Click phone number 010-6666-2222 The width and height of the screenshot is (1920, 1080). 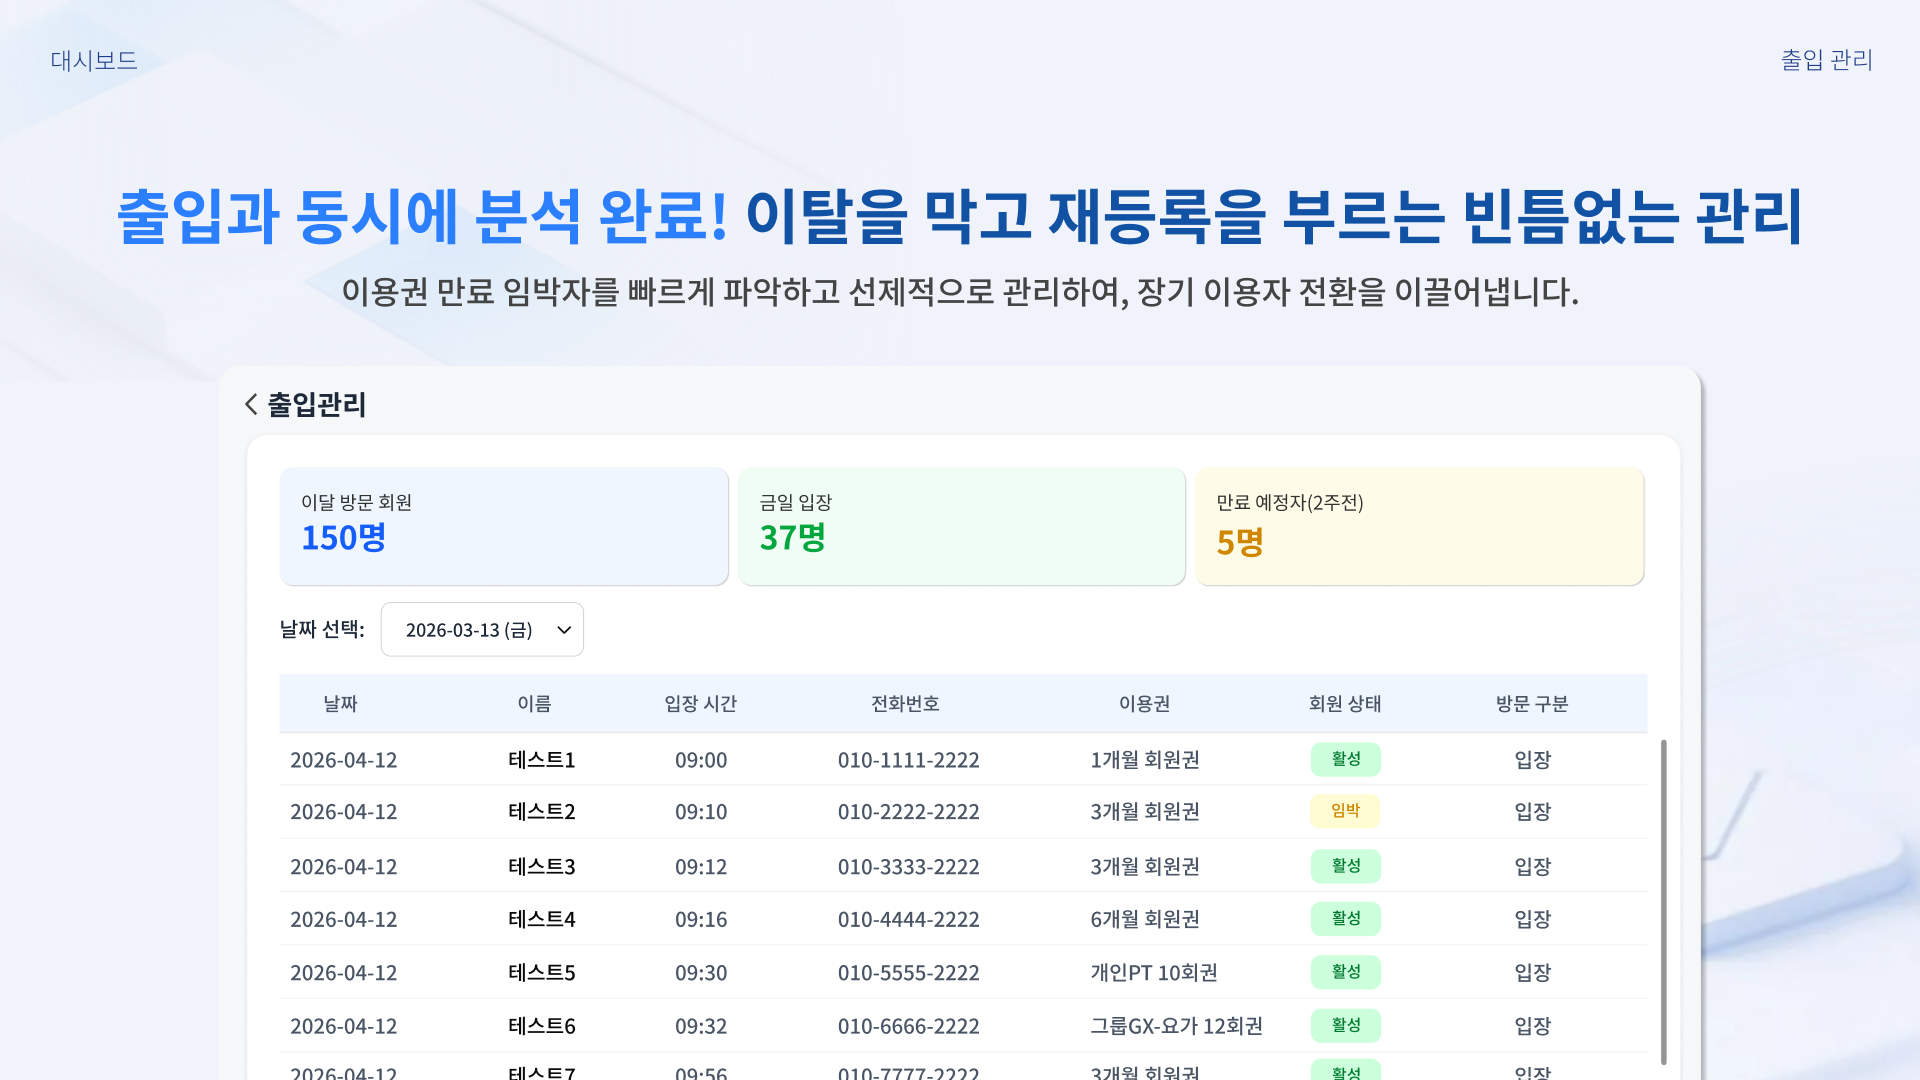pos(908,1026)
